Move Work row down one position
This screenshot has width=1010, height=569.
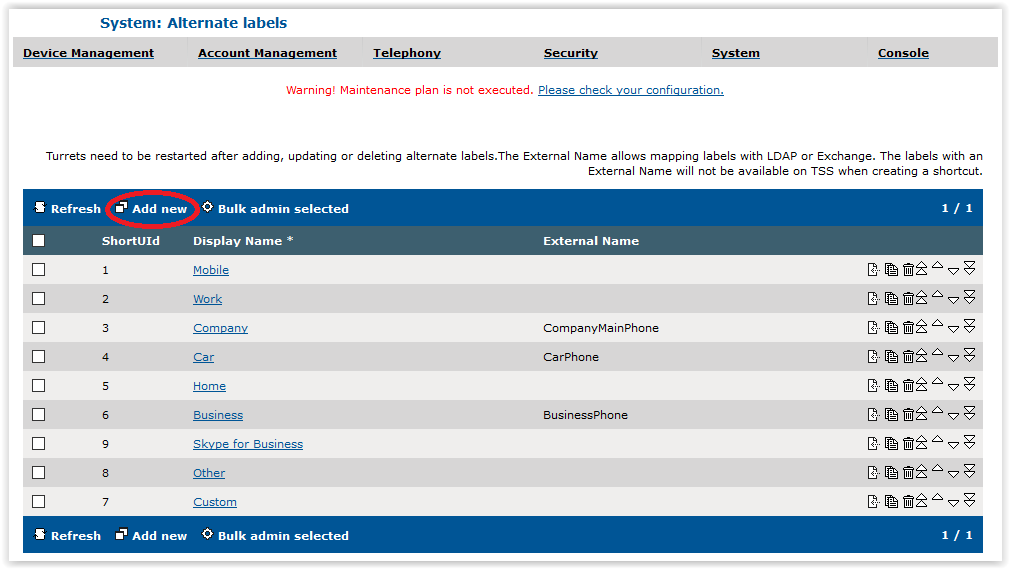[953, 300]
